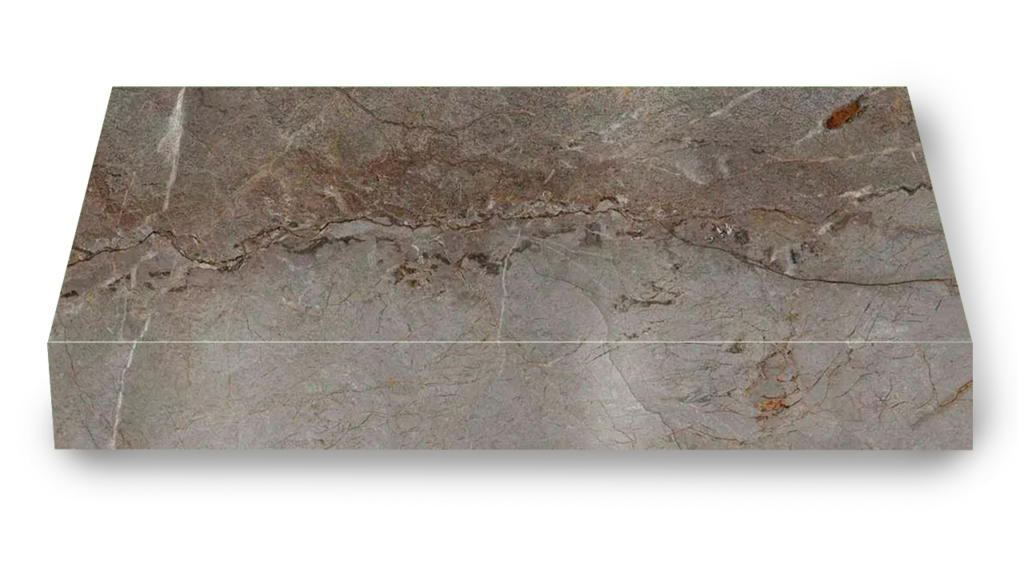Click the white vein in the slab's upper-left

coord(174,140)
